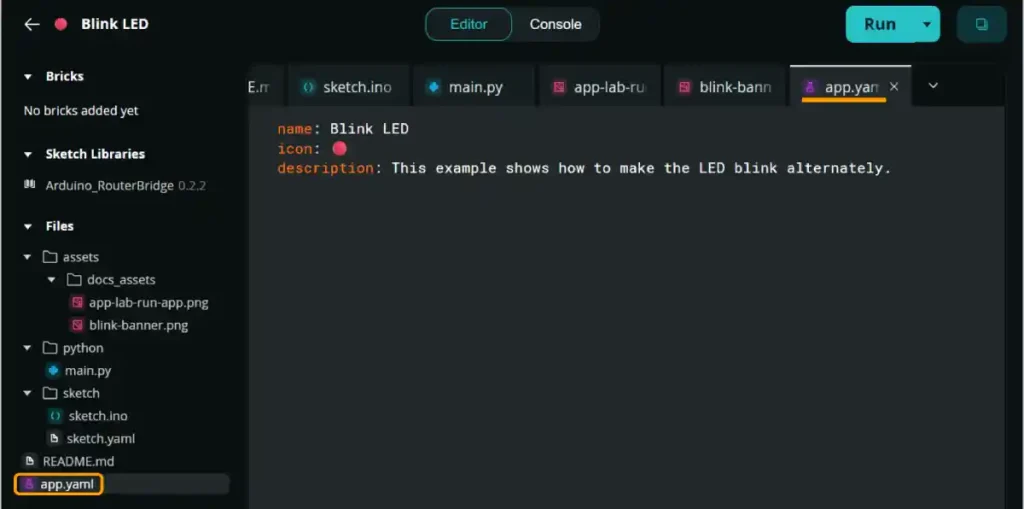The height and width of the screenshot is (509, 1024).
Task: Switch to the app-lab-run tab
Action: coord(599,86)
